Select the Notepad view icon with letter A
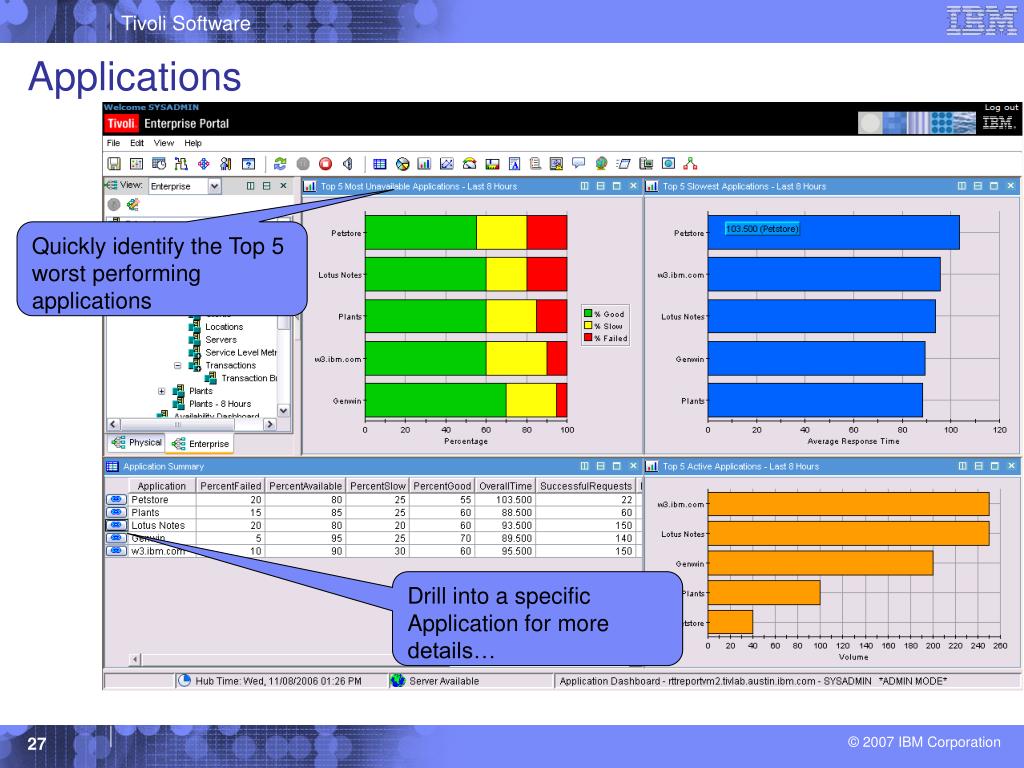This screenshot has width=1024, height=768. pyautogui.click(x=514, y=163)
